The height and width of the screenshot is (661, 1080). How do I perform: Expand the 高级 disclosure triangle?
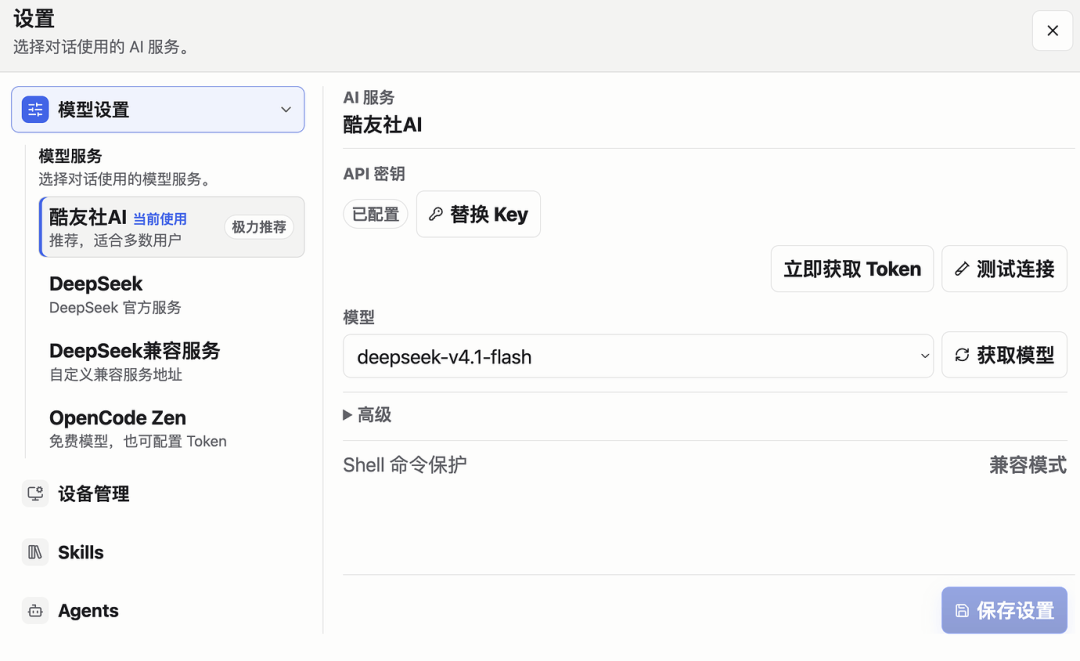tap(347, 415)
